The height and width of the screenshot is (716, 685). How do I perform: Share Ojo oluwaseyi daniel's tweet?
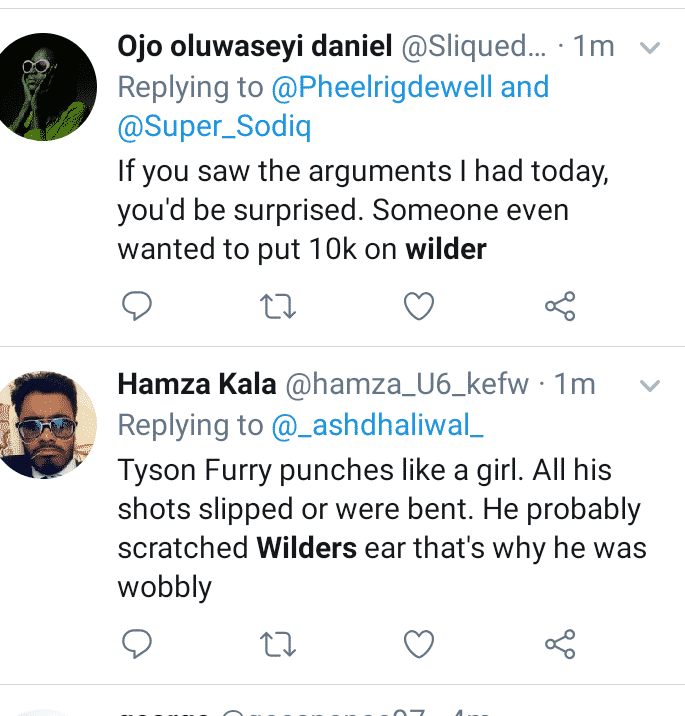(560, 306)
